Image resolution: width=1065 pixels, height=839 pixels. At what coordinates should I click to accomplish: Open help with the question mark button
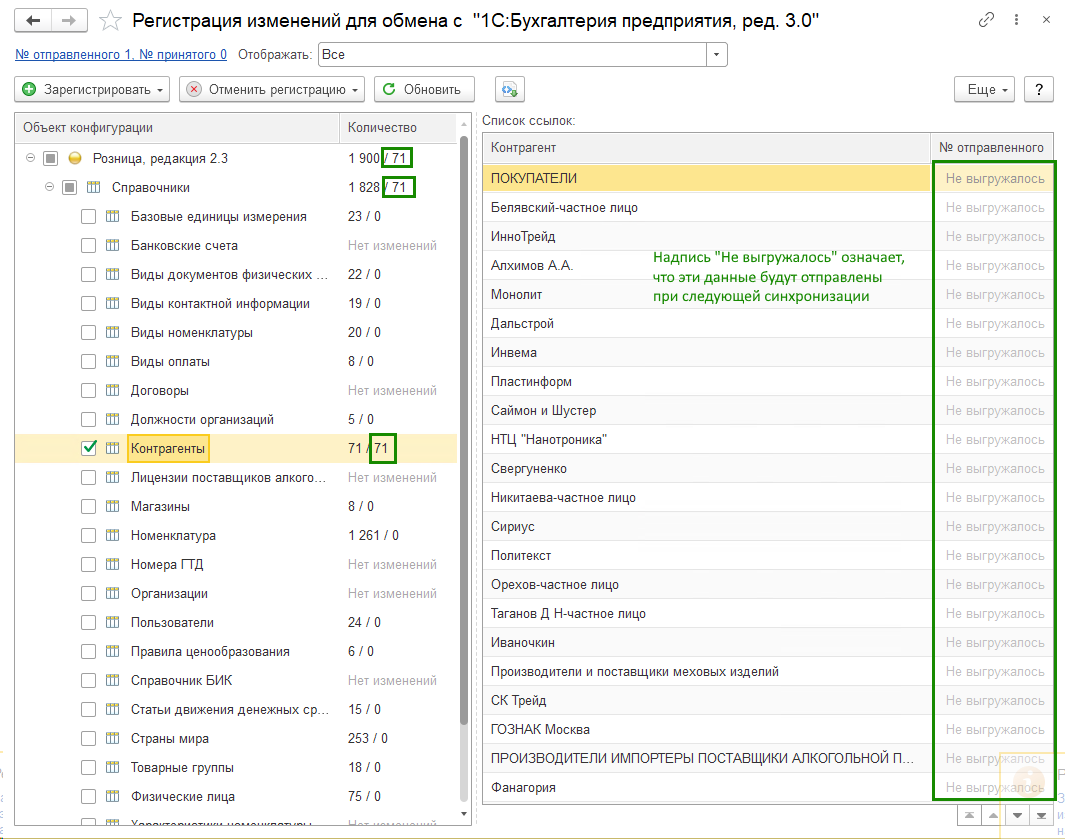1039,90
